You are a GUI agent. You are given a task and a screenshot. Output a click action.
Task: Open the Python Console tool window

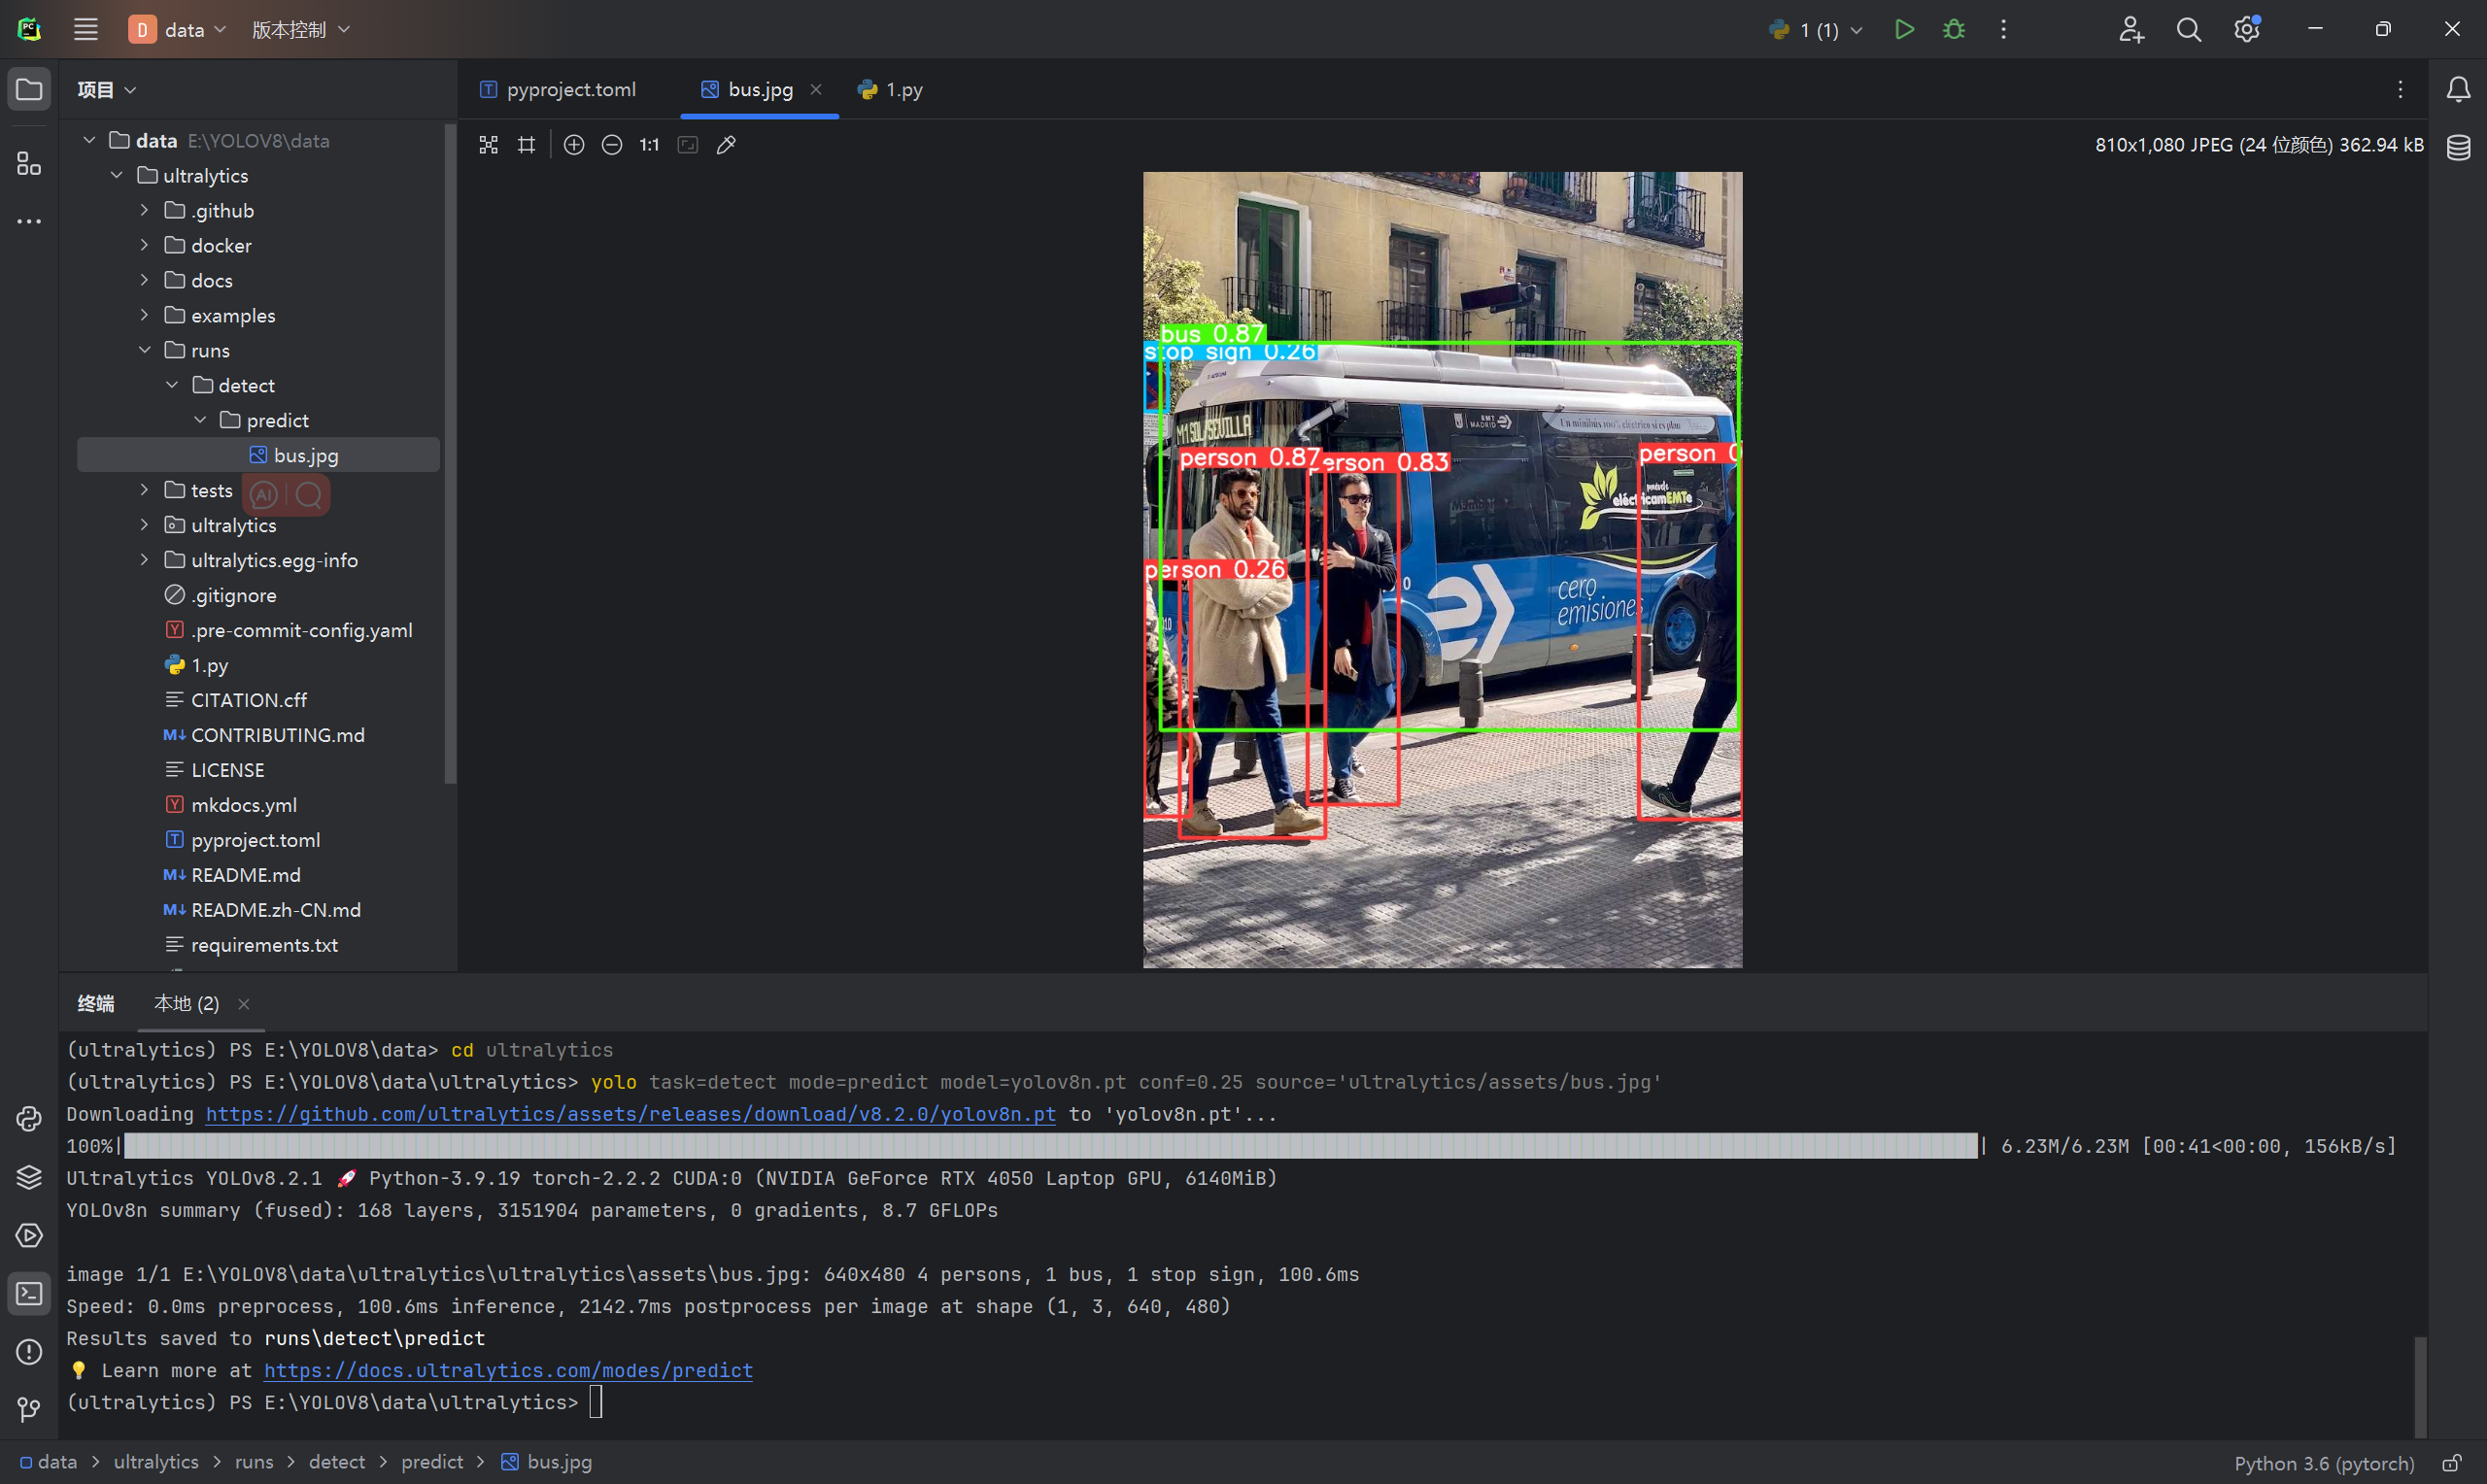tap(29, 1119)
